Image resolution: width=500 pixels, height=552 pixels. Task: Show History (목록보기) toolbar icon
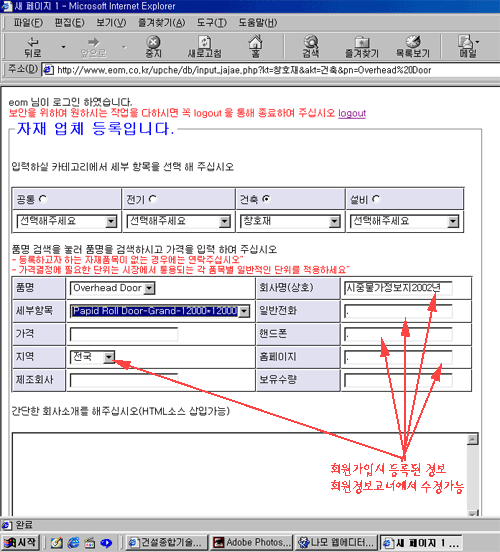413,47
